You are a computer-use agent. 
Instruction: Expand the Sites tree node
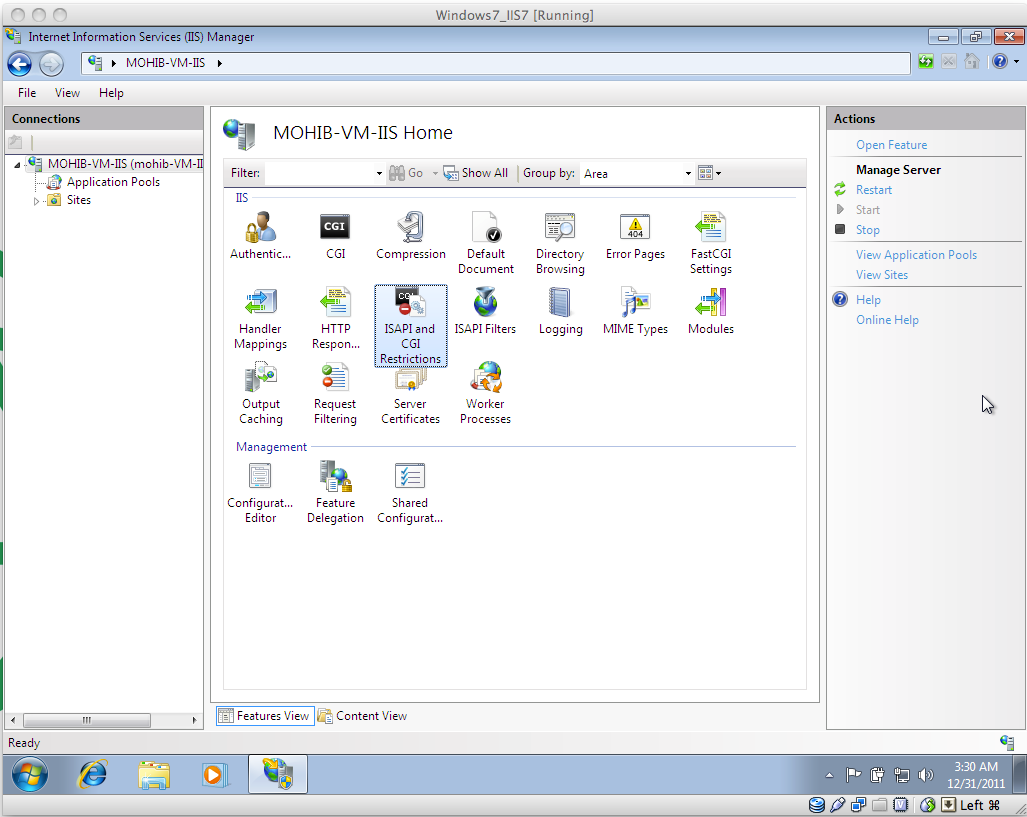pos(37,201)
